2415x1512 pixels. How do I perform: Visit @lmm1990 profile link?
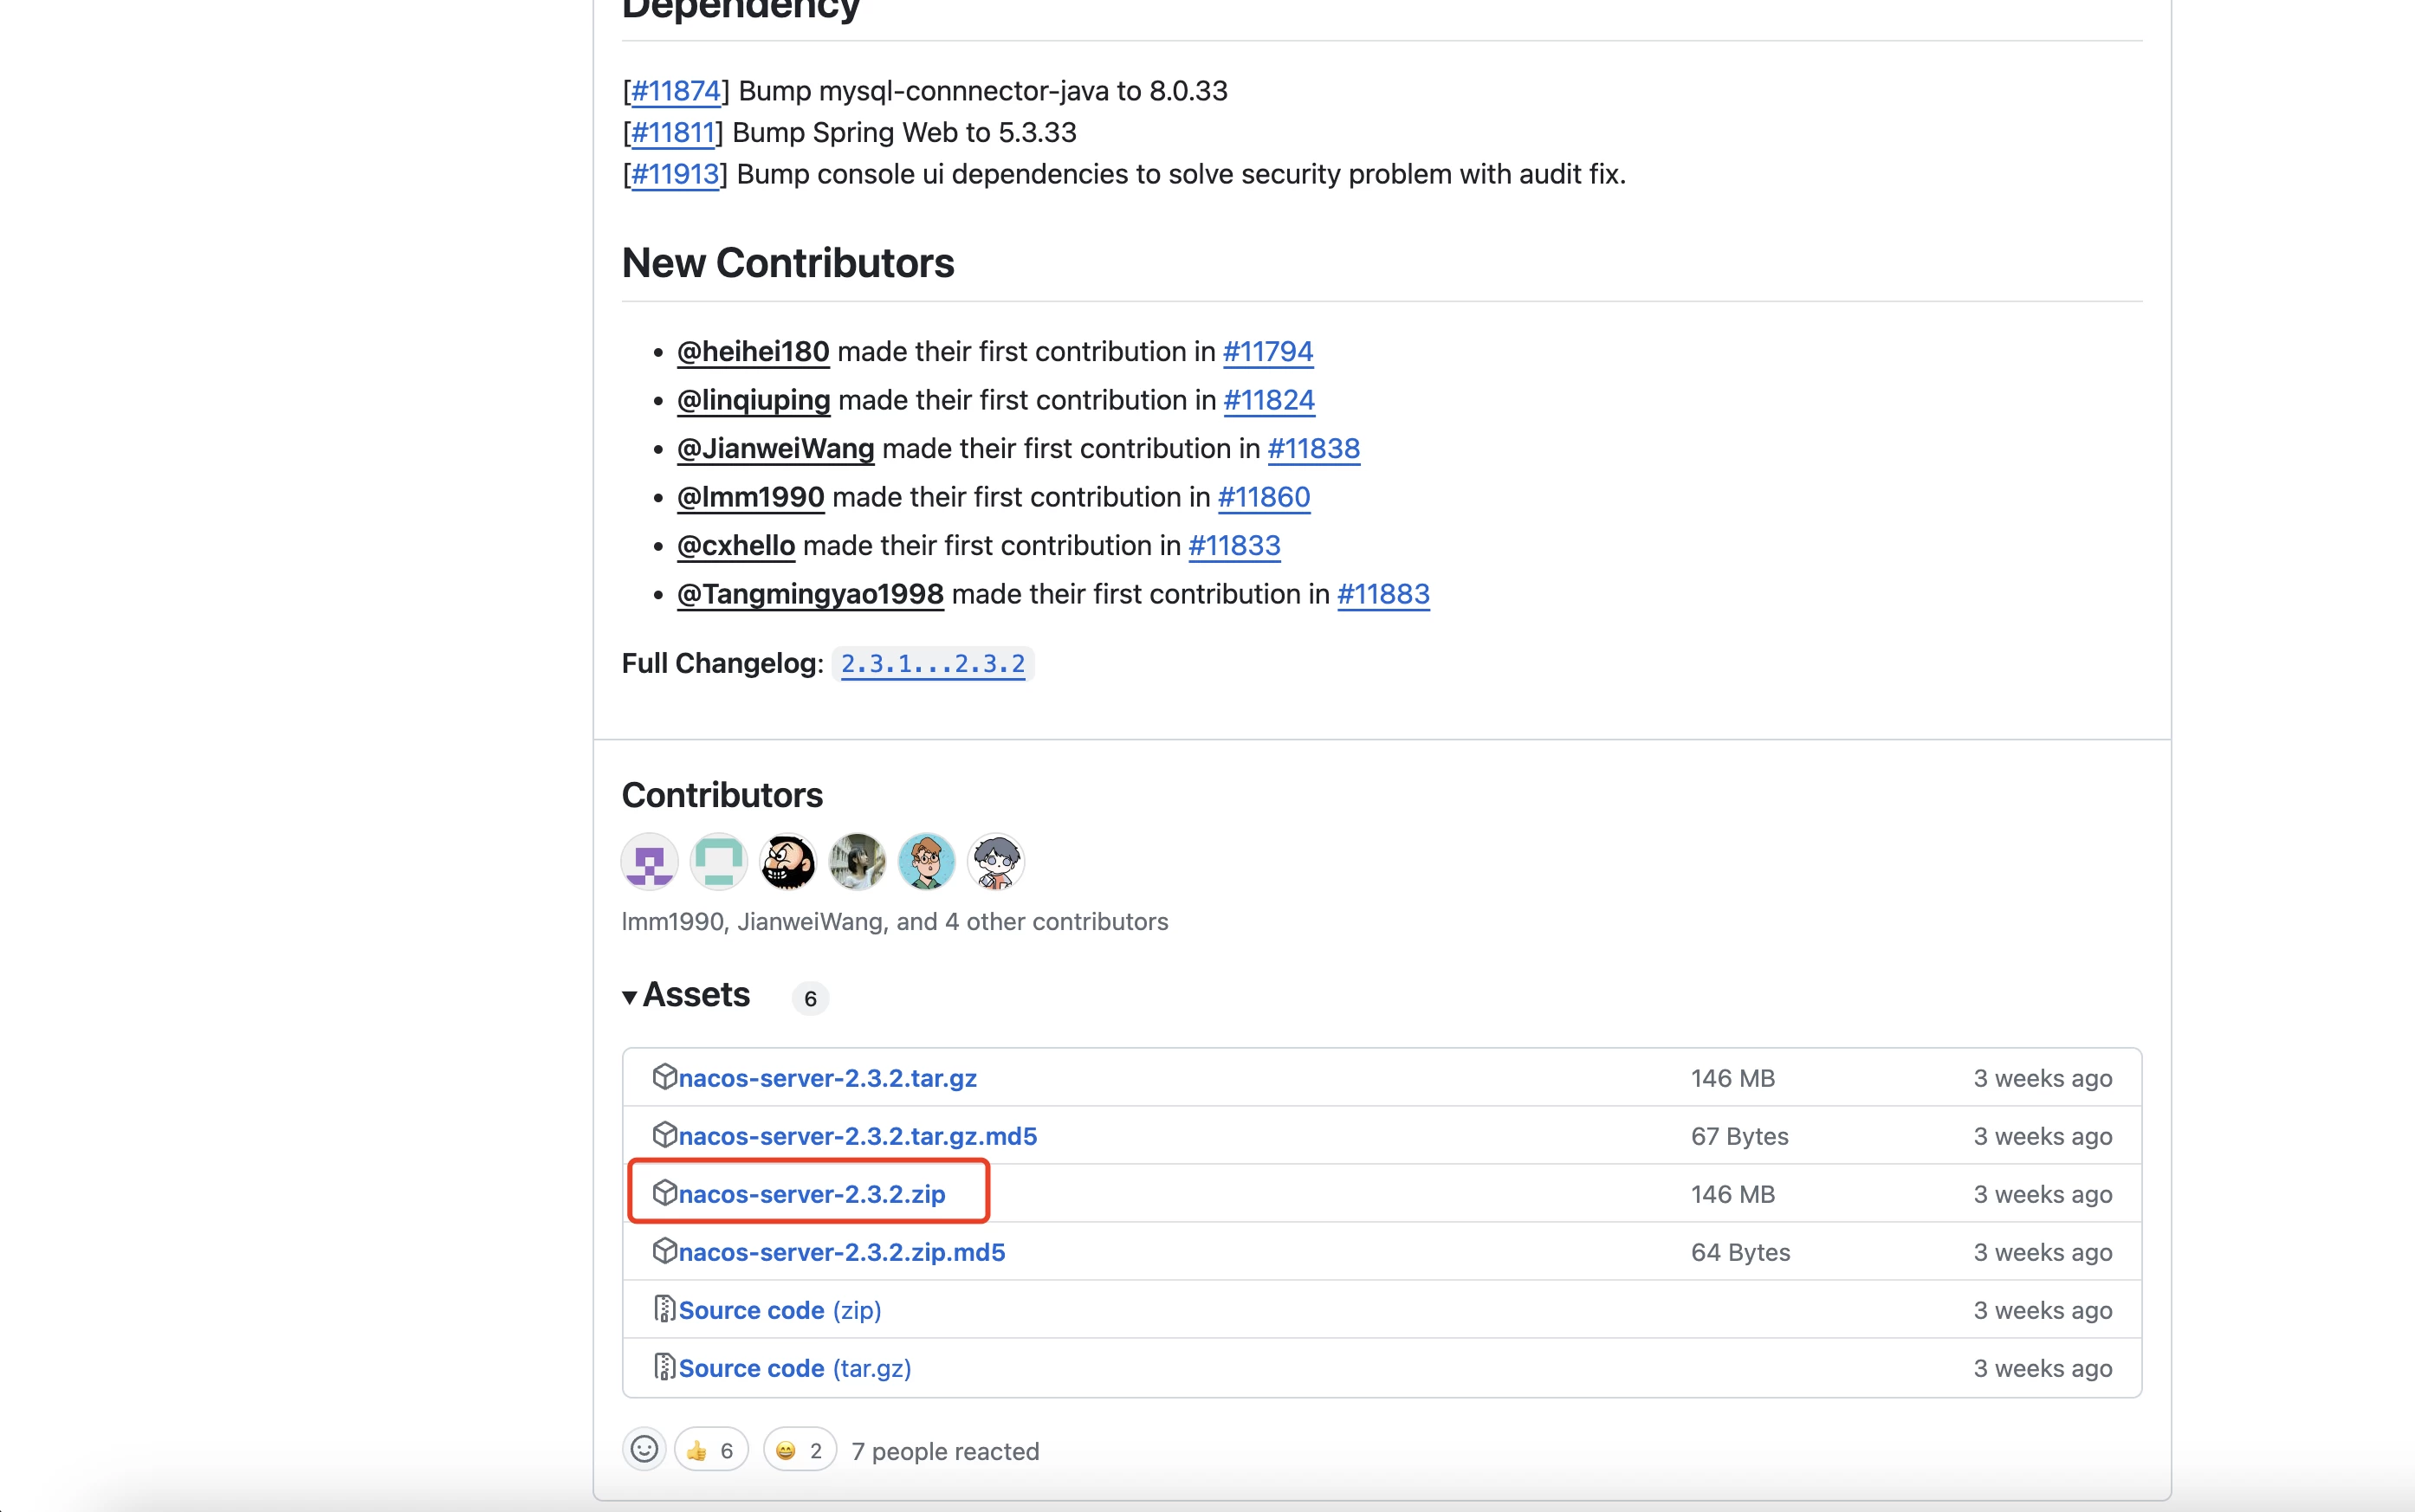coord(751,497)
